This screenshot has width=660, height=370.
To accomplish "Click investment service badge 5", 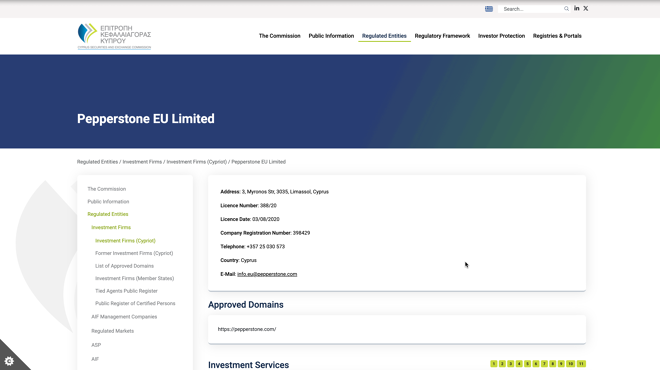I will pos(527,364).
